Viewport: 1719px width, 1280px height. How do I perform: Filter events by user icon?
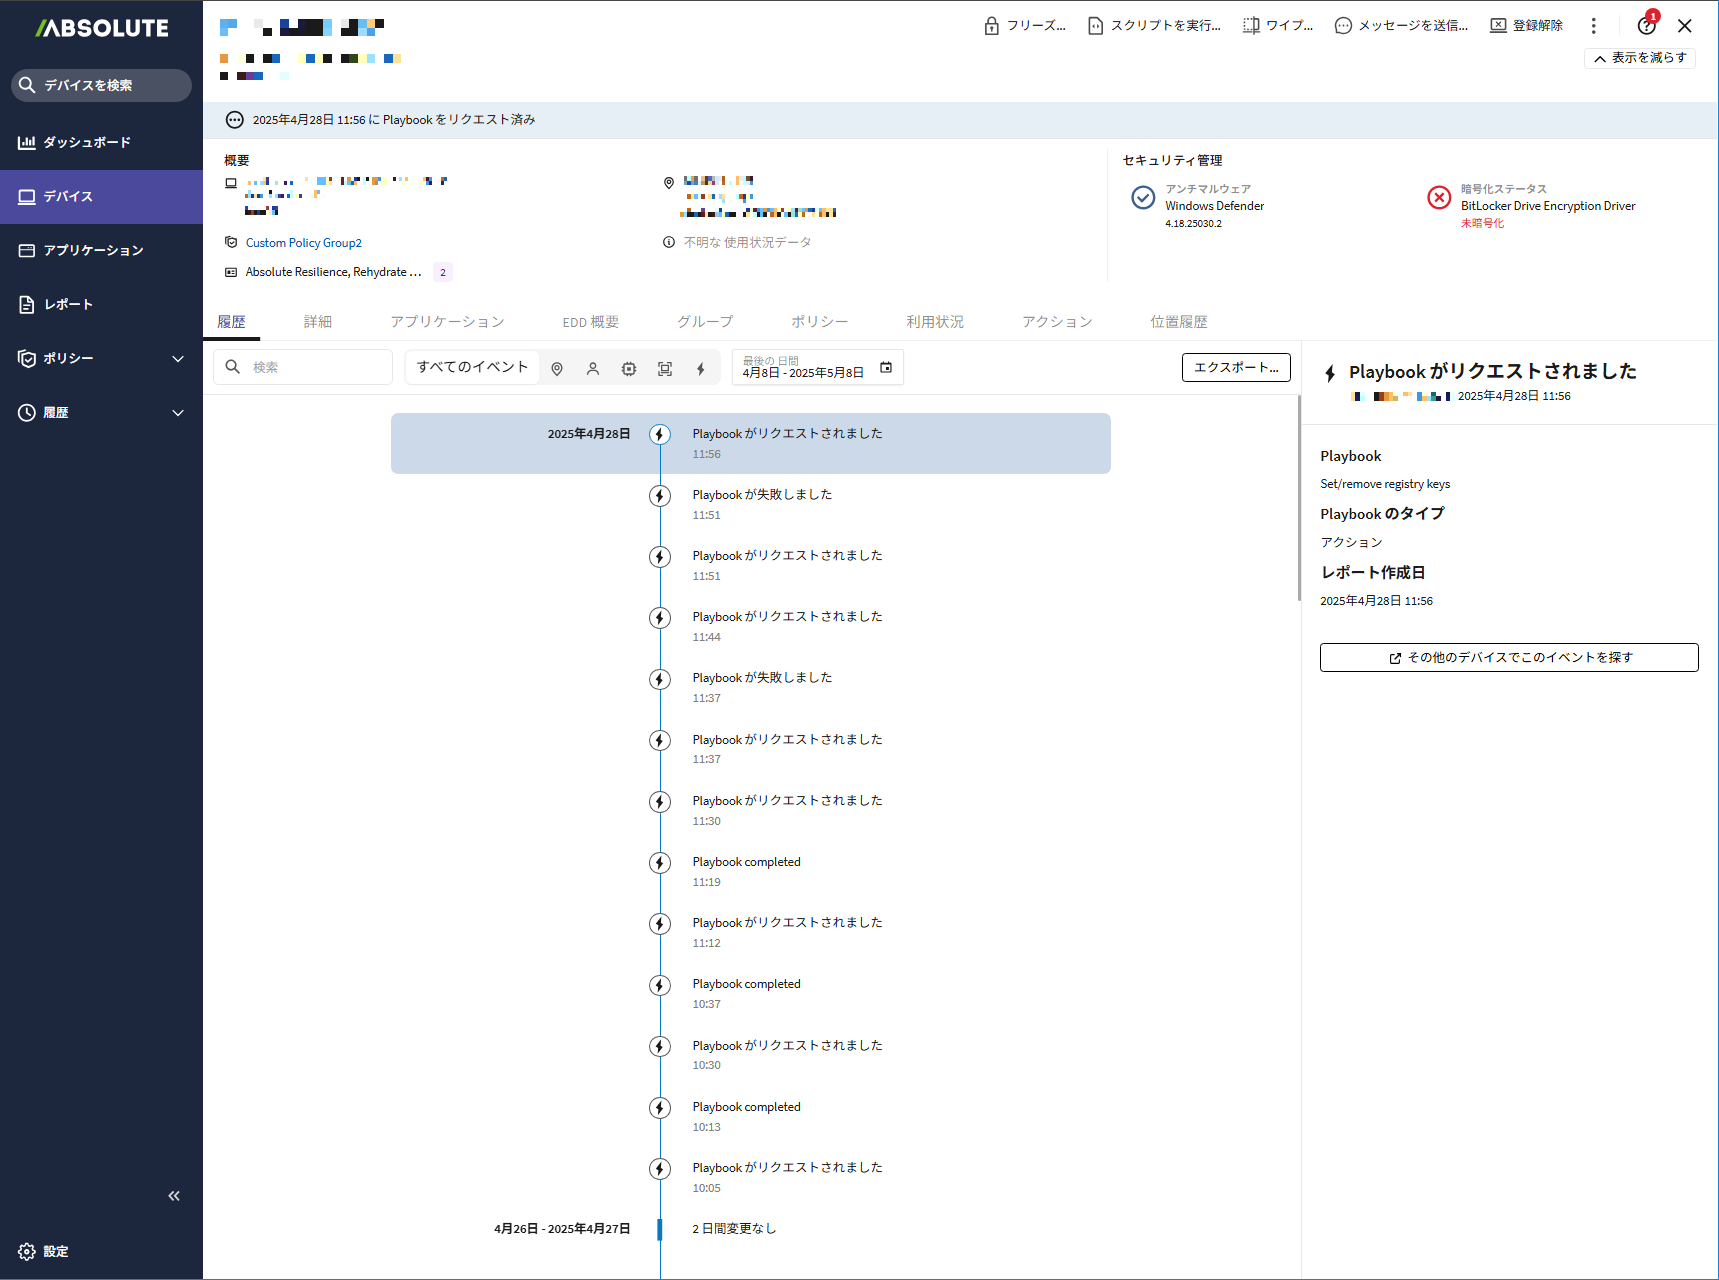pyautogui.click(x=593, y=369)
